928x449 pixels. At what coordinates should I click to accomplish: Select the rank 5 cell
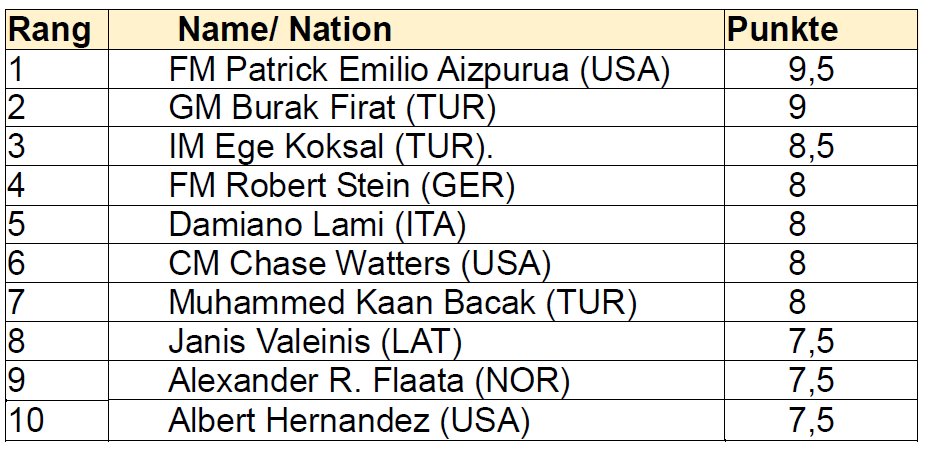click(14, 225)
